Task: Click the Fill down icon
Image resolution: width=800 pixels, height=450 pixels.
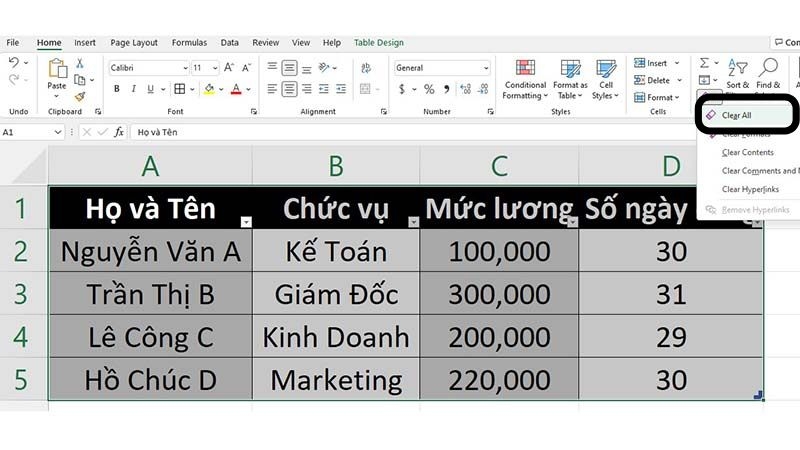Action: coord(705,80)
